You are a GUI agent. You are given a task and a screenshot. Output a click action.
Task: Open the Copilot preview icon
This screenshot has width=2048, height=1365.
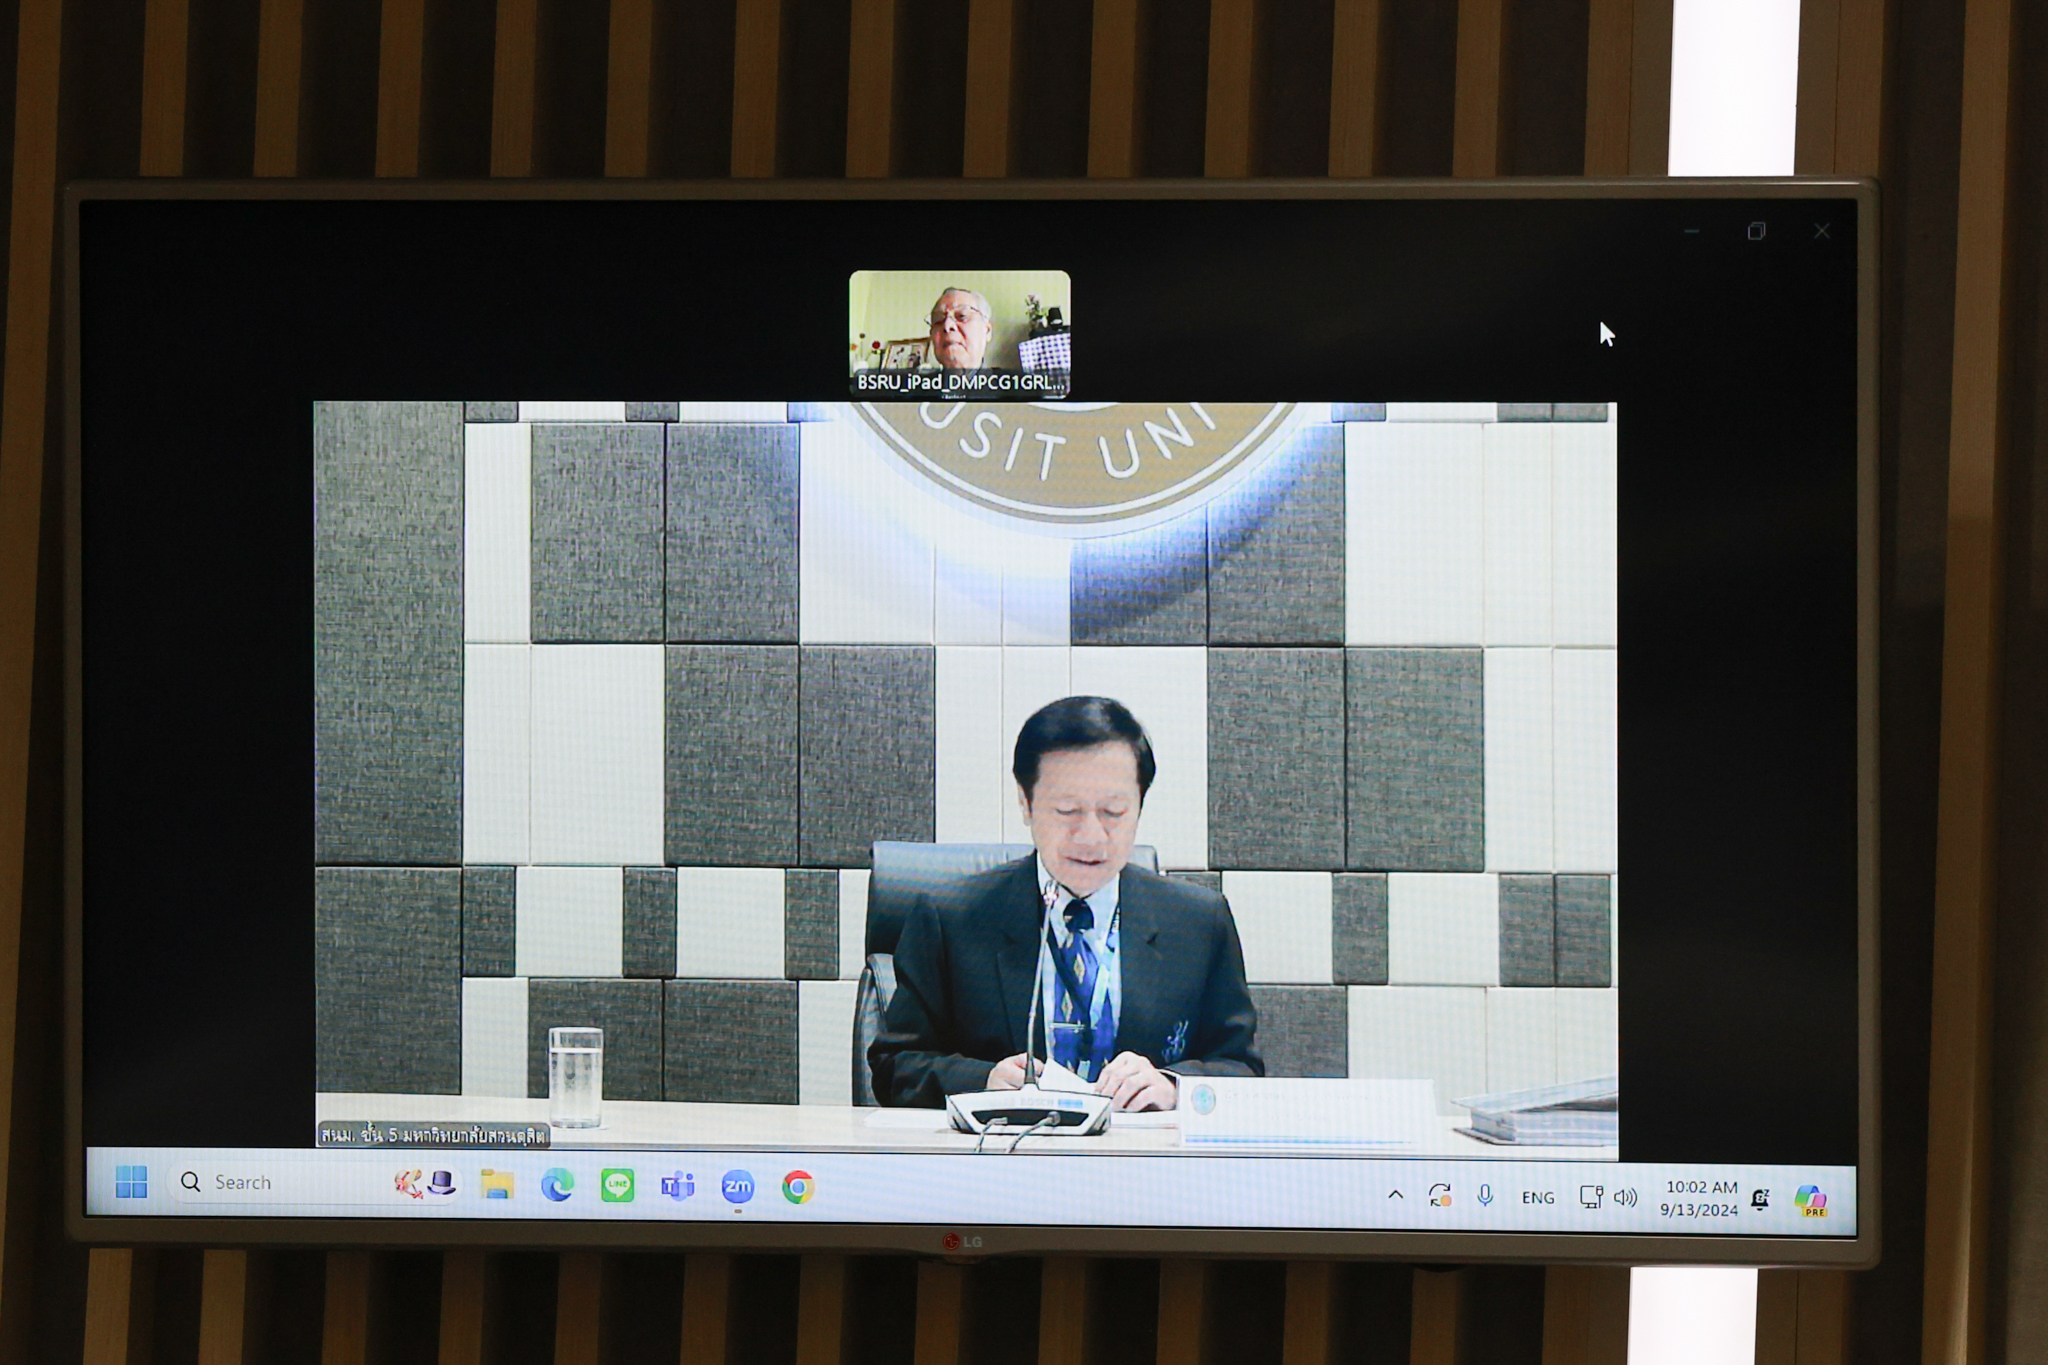(1811, 1200)
